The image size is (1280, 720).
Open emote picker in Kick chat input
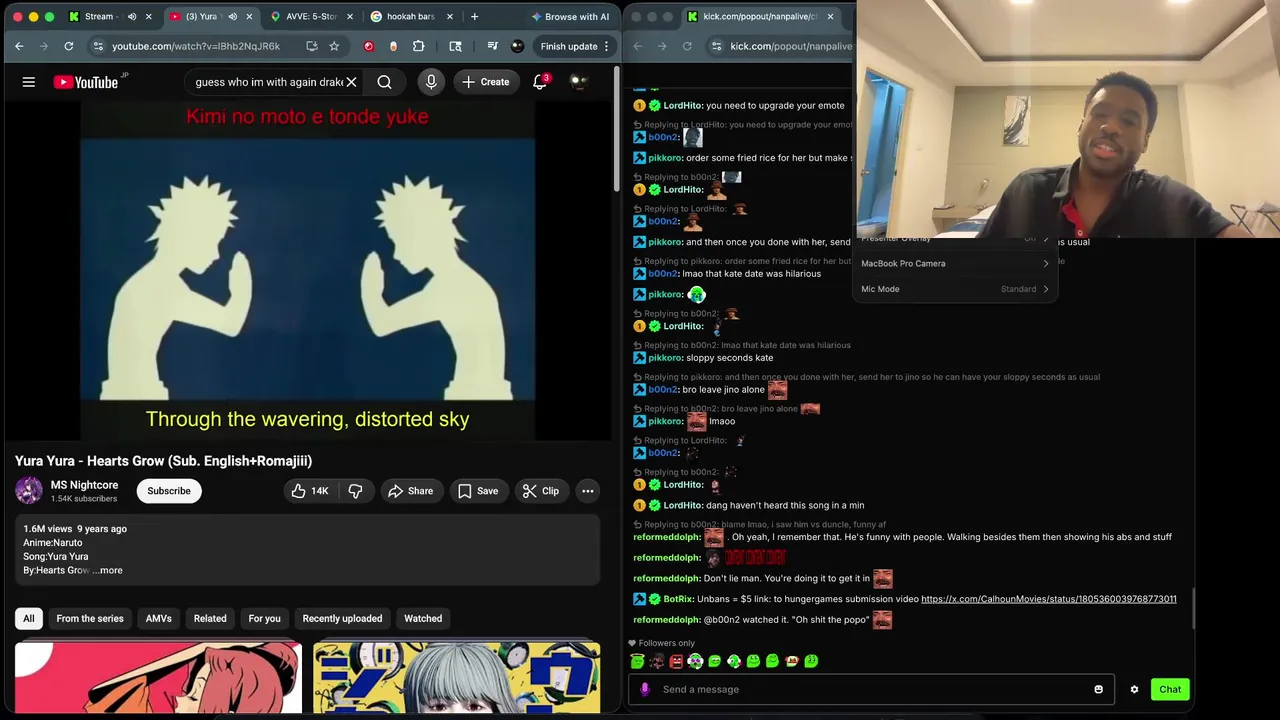tap(1098, 689)
